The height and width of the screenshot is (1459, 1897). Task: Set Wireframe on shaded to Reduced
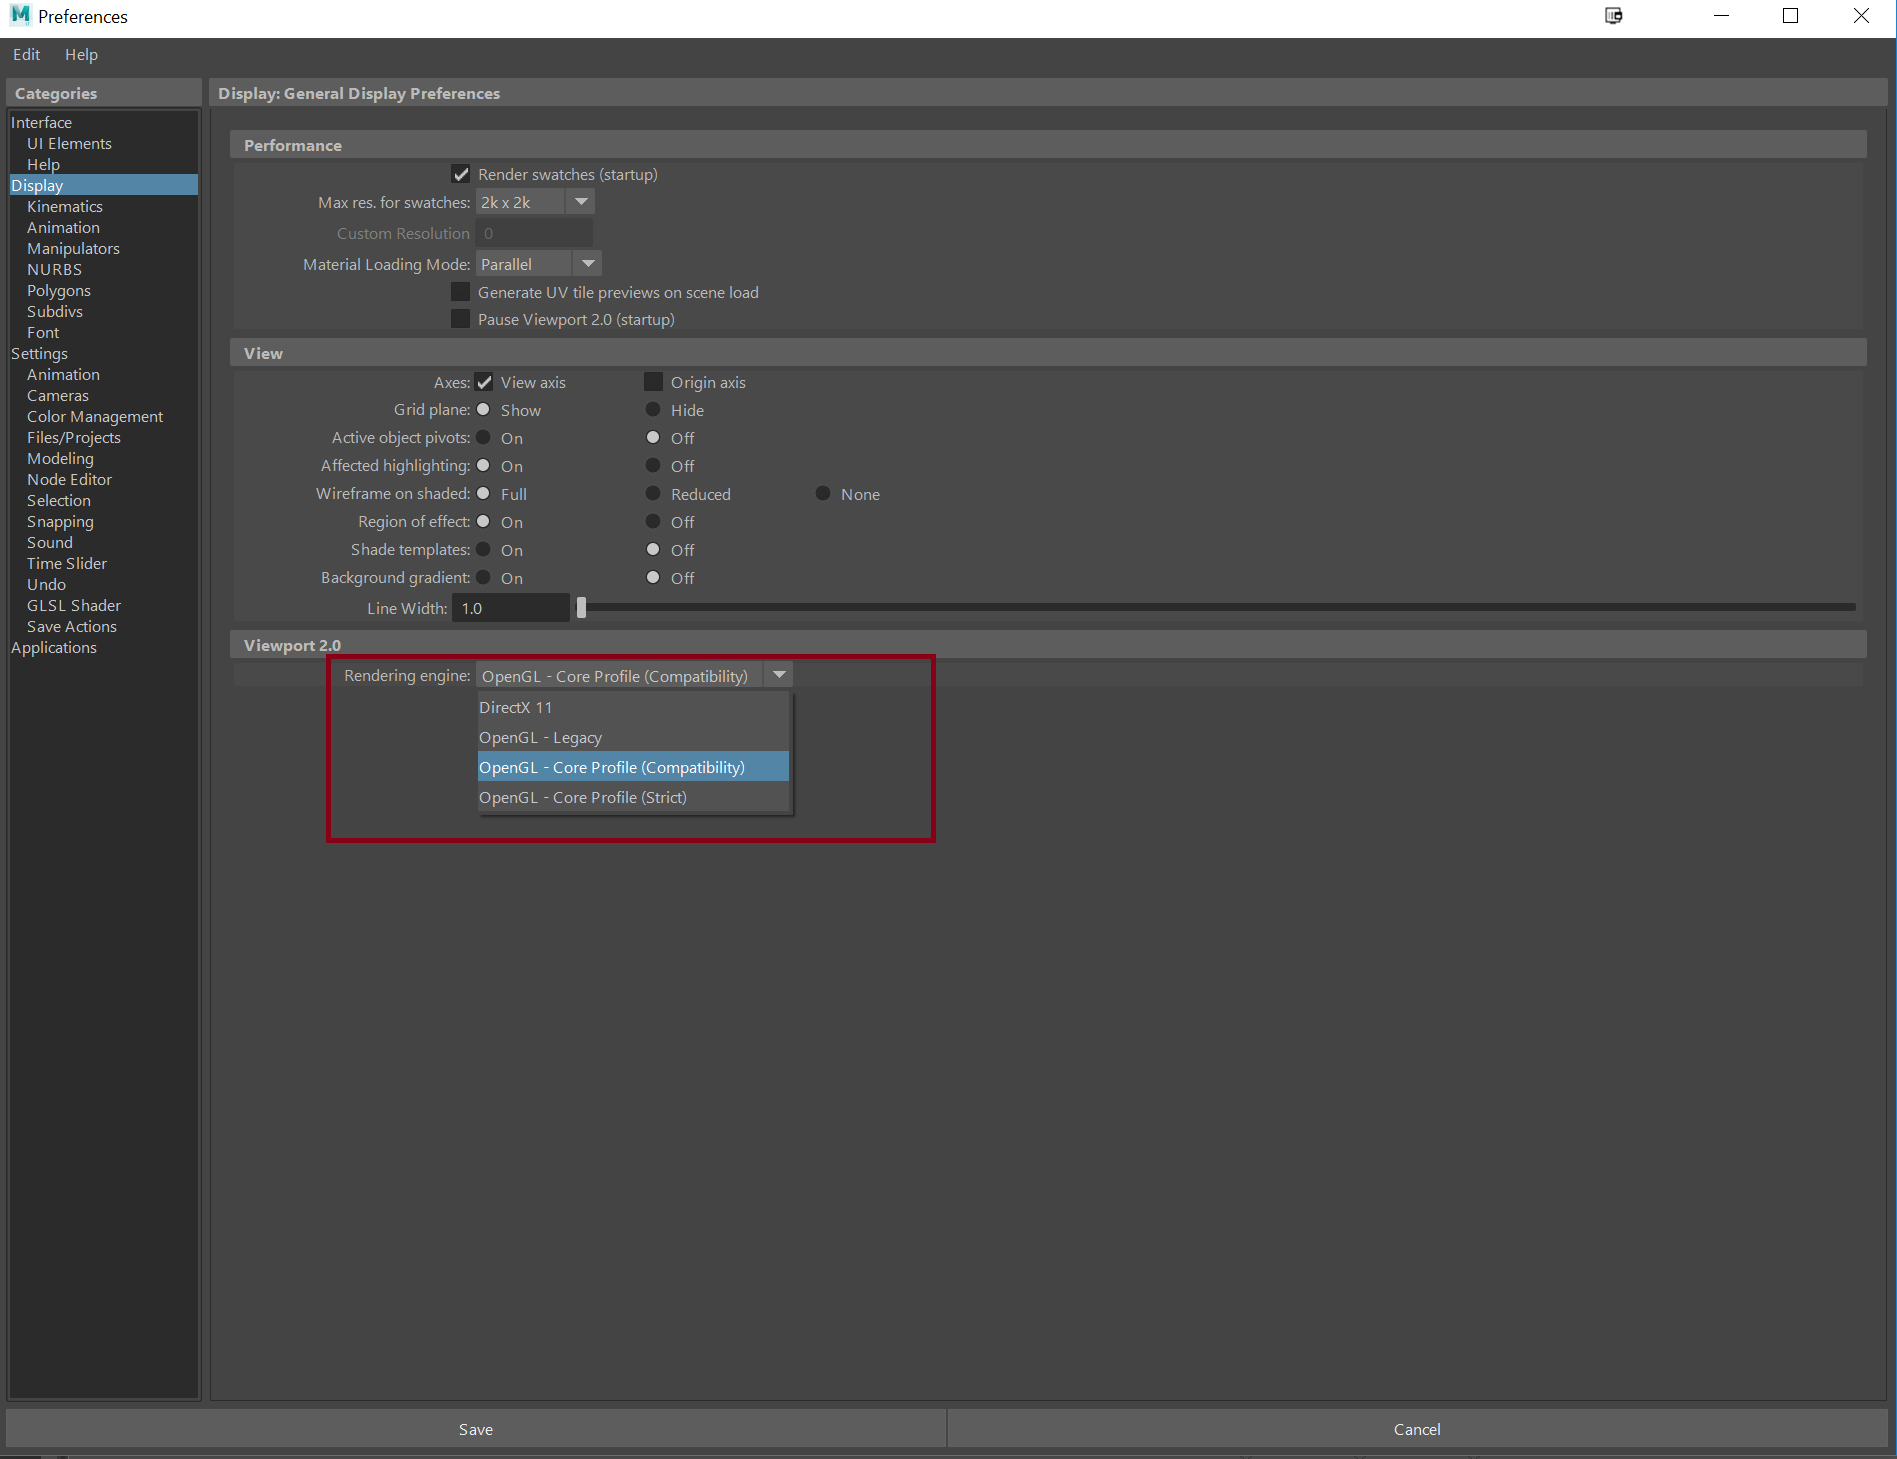[x=652, y=493]
